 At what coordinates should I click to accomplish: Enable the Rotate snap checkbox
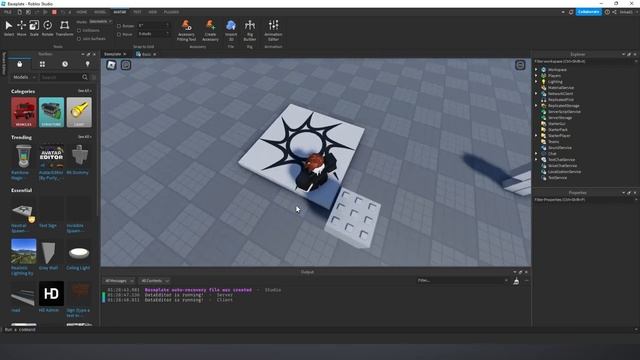pyautogui.click(x=119, y=26)
